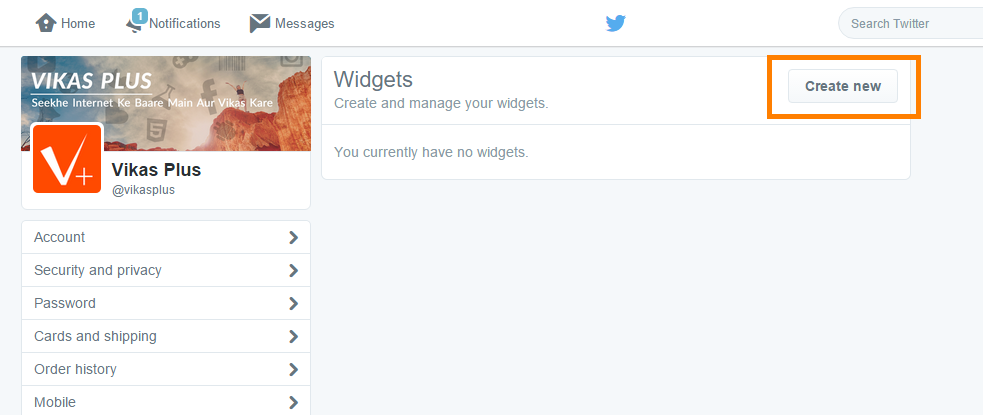Click the Messages envelope icon
Image resolution: width=983 pixels, height=415 pixels.
pos(260,24)
